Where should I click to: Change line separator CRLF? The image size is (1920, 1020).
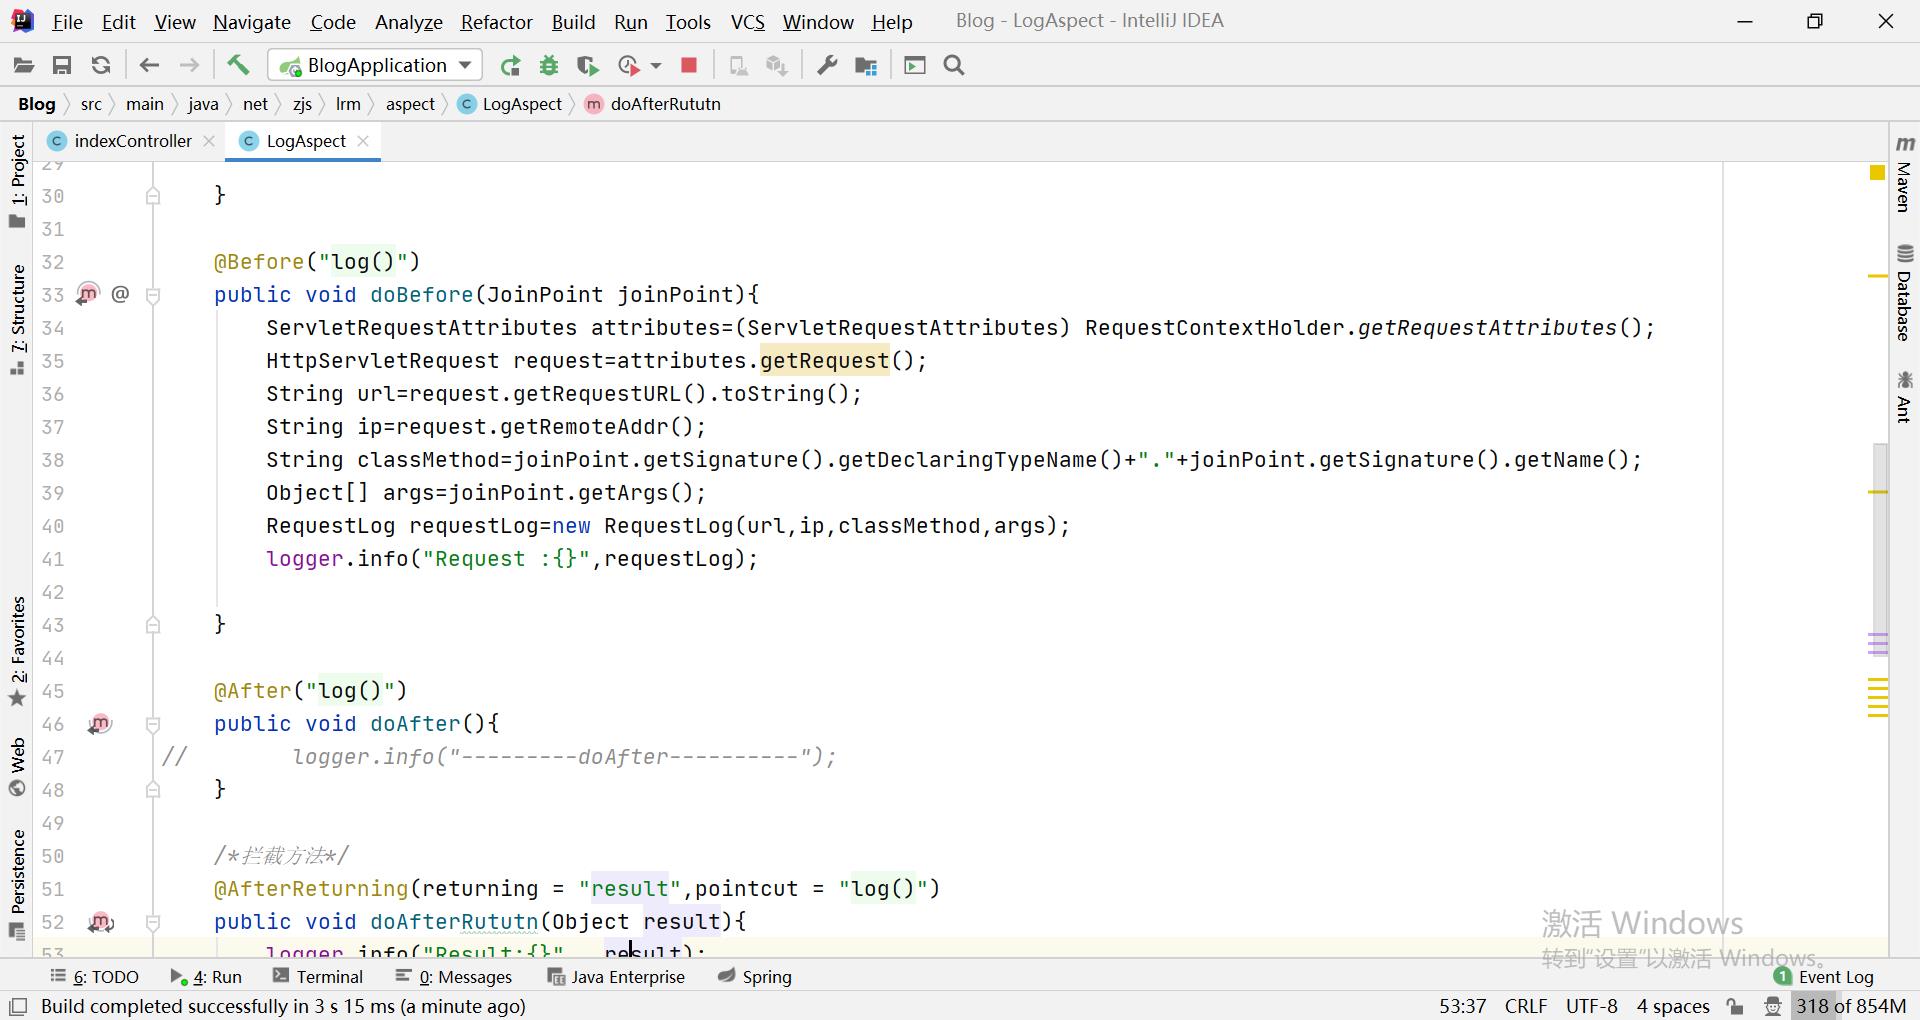1526,1006
